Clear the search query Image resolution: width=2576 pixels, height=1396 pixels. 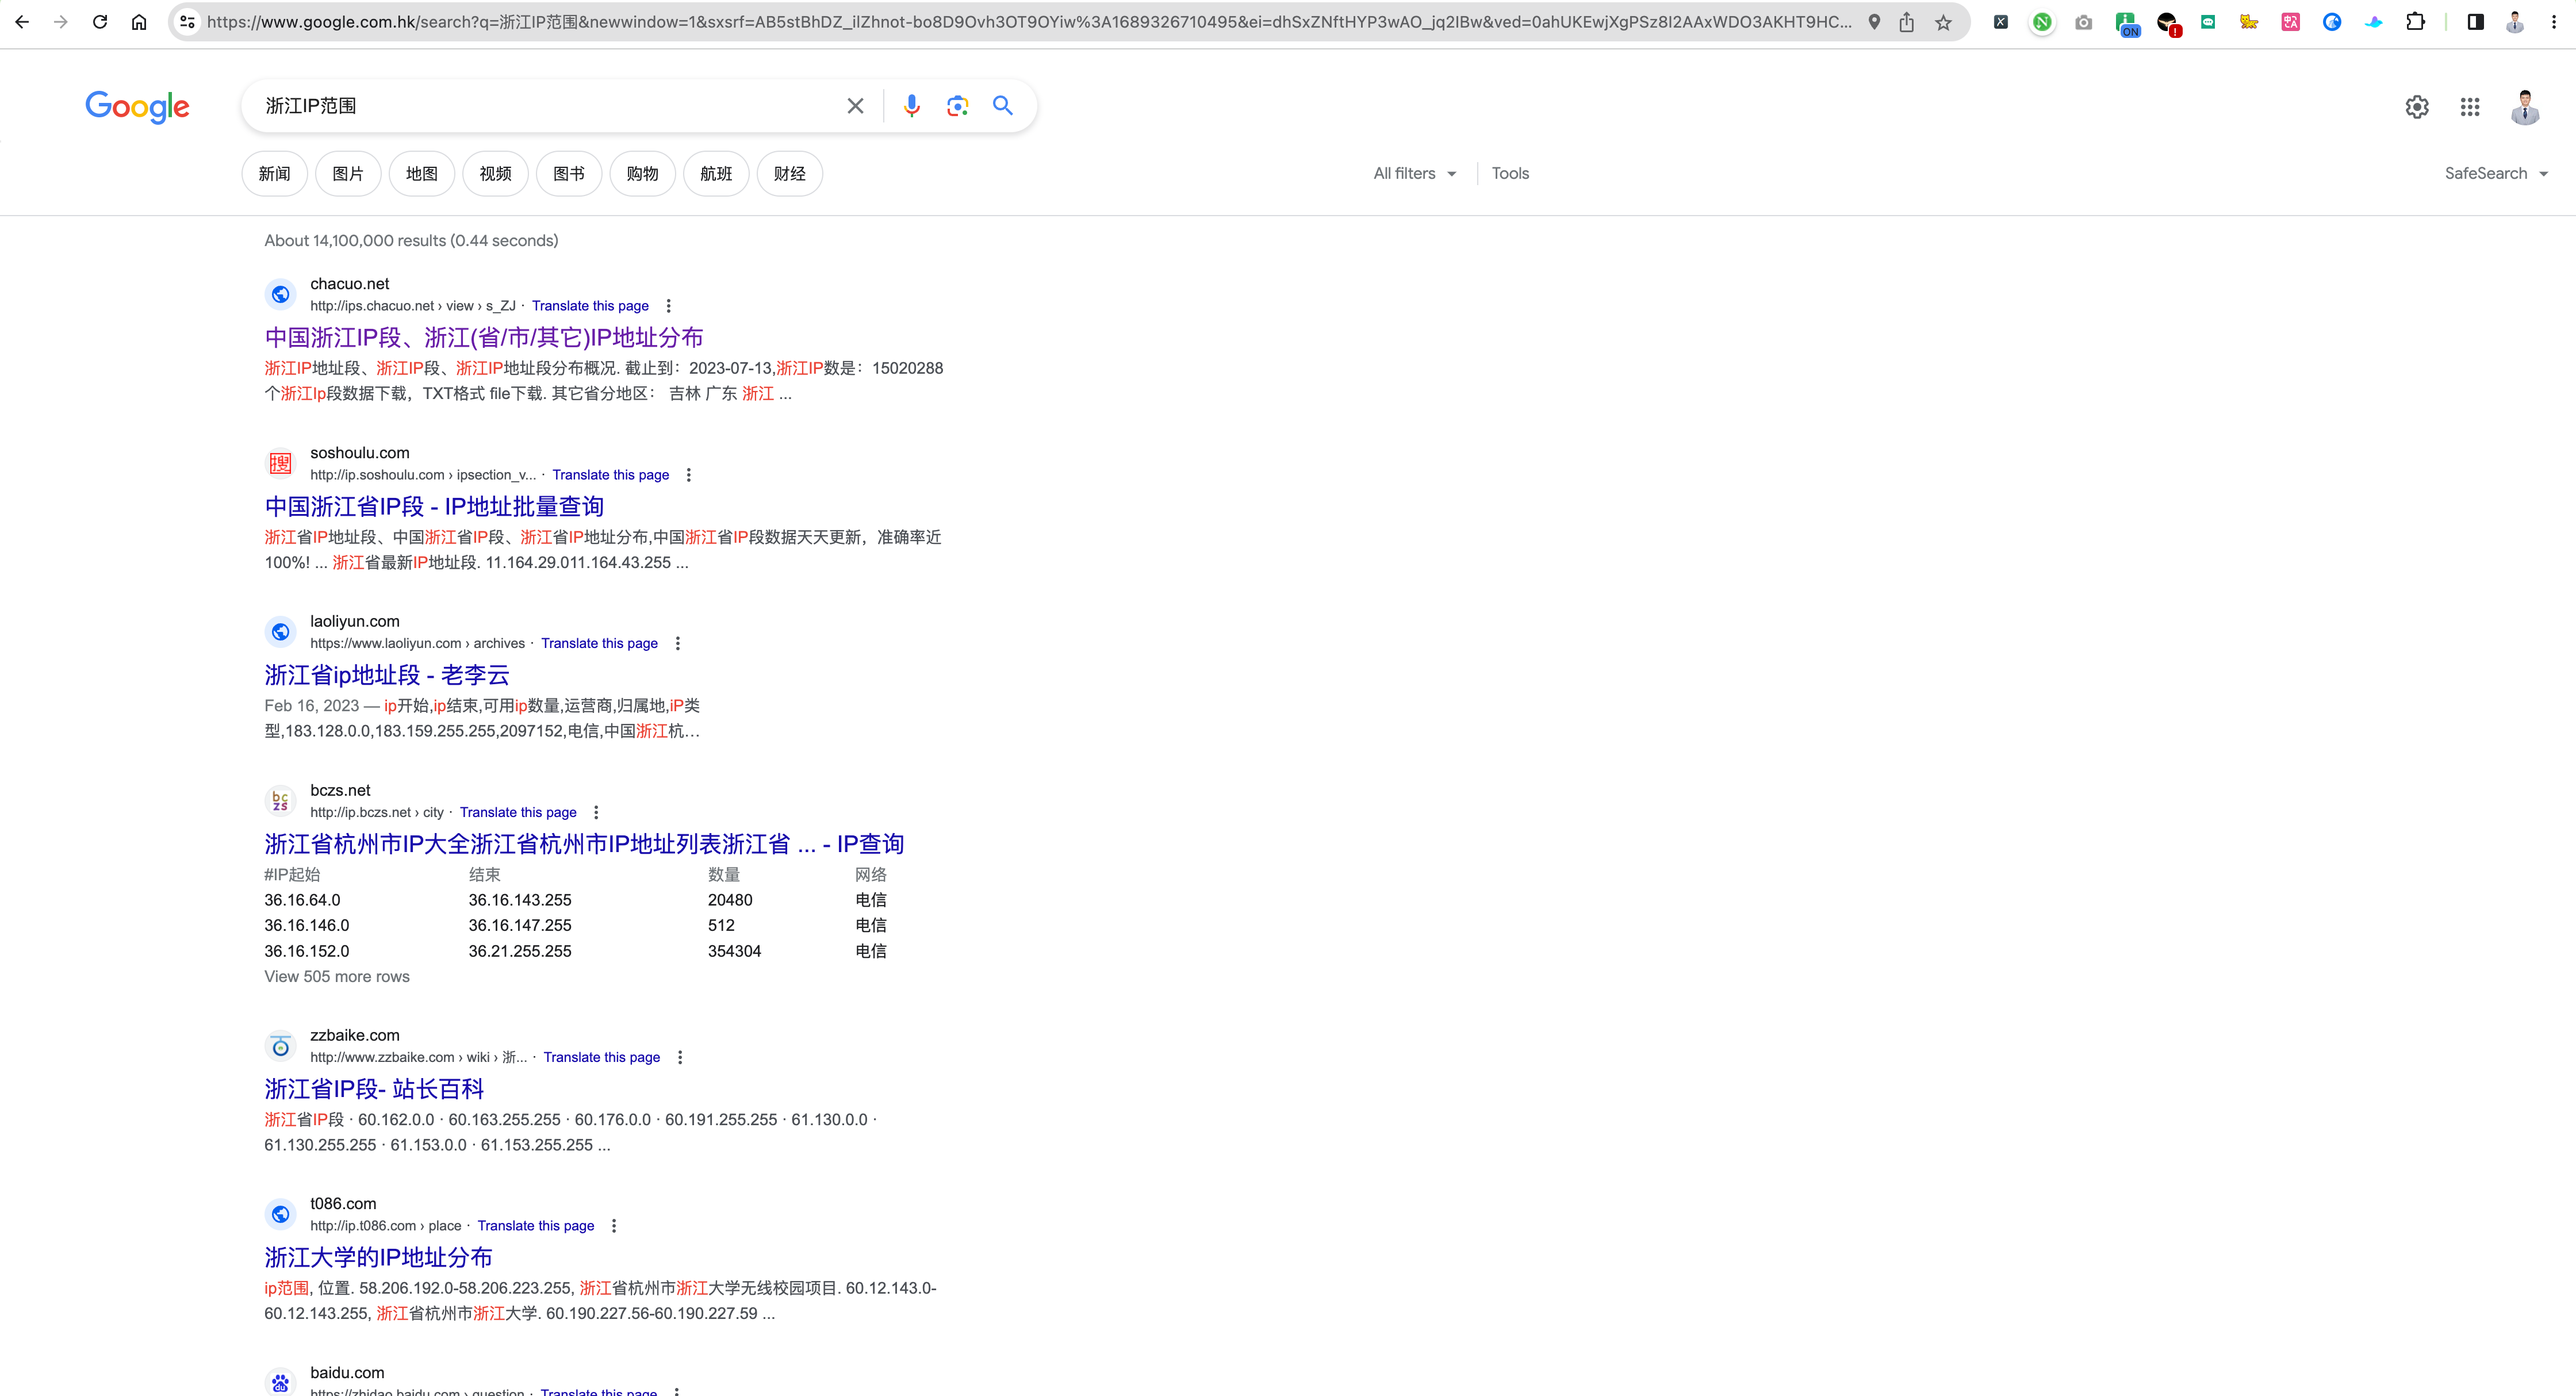855,106
